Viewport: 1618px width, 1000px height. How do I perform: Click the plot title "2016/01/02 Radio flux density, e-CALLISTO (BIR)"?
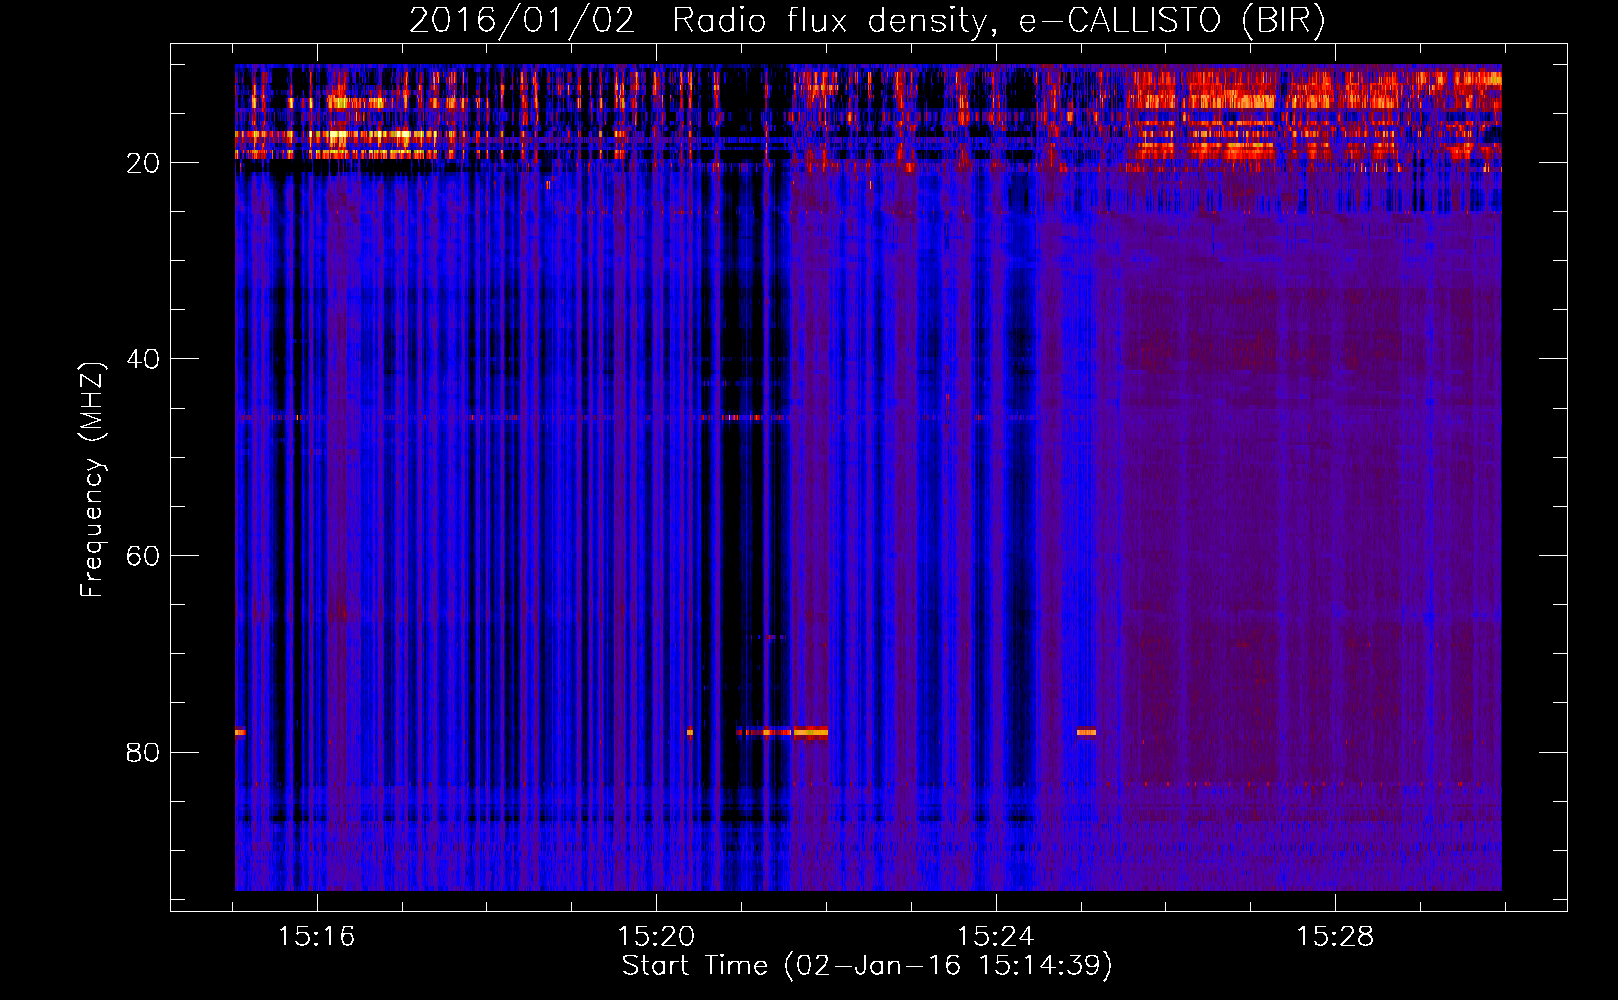pos(867,20)
